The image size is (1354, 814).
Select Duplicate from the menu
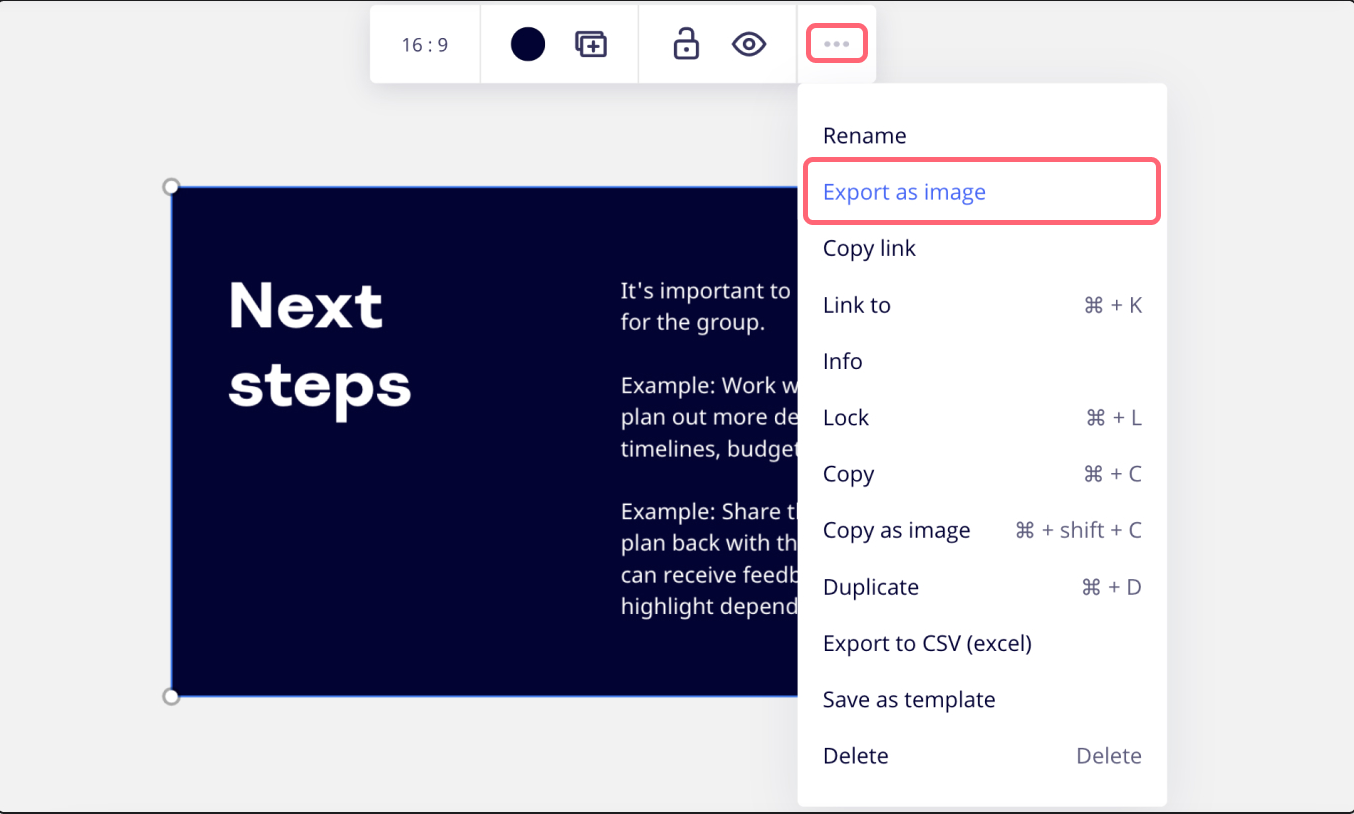tap(871, 587)
